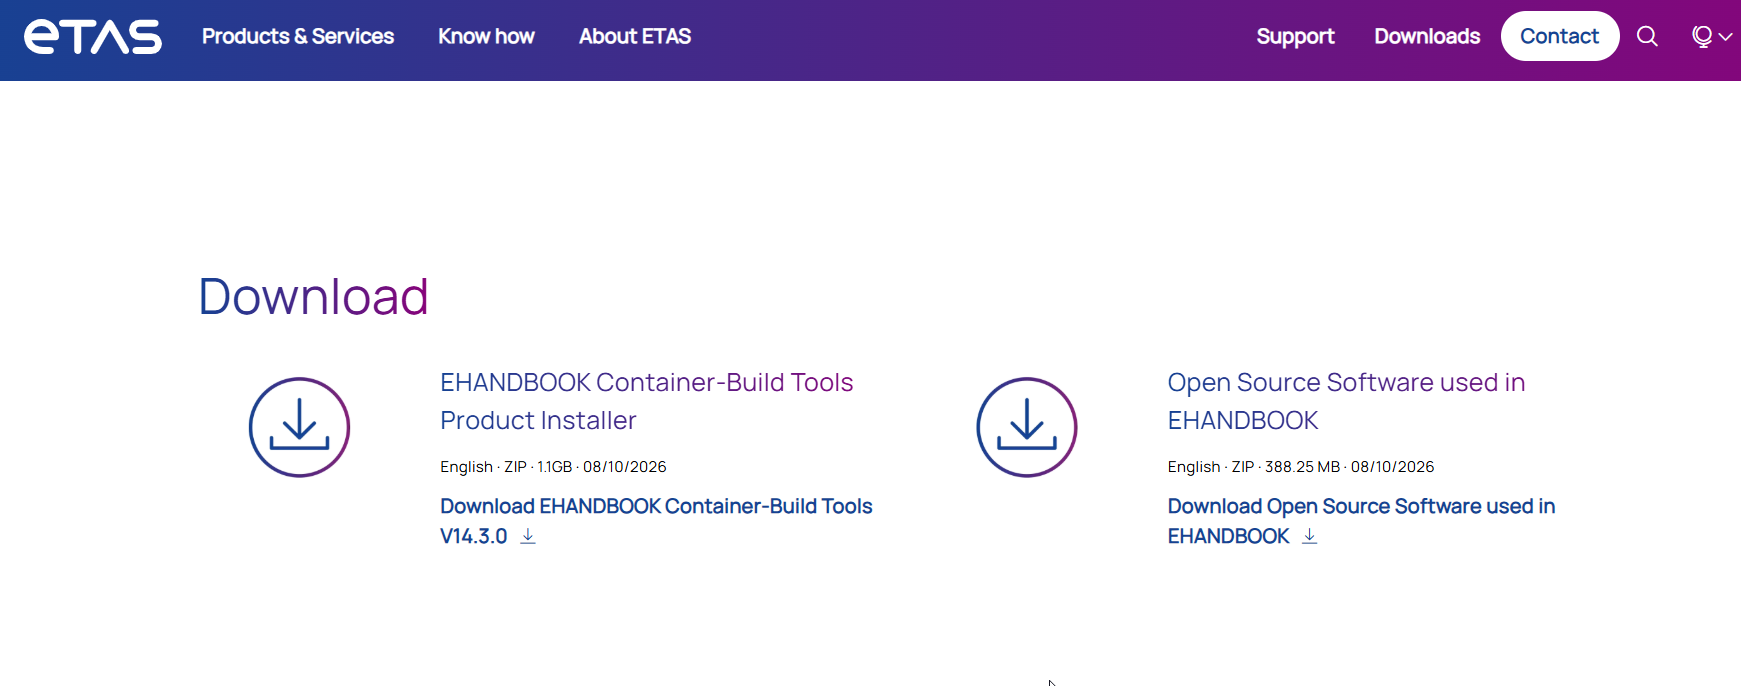1741x686 pixels.
Task: Open Products & Services menu
Action: (x=298, y=37)
